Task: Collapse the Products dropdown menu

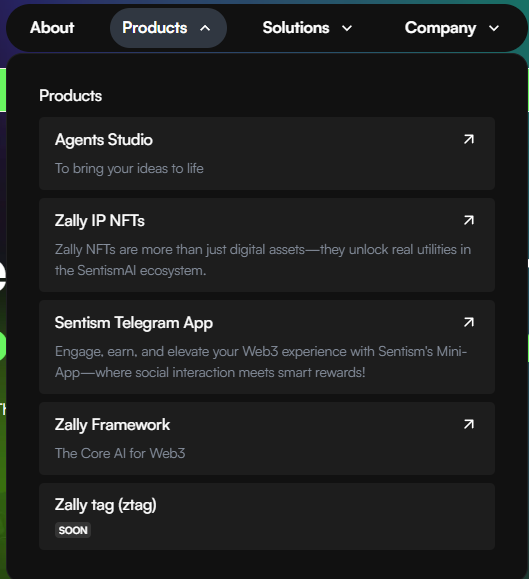Action: point(168,28)
